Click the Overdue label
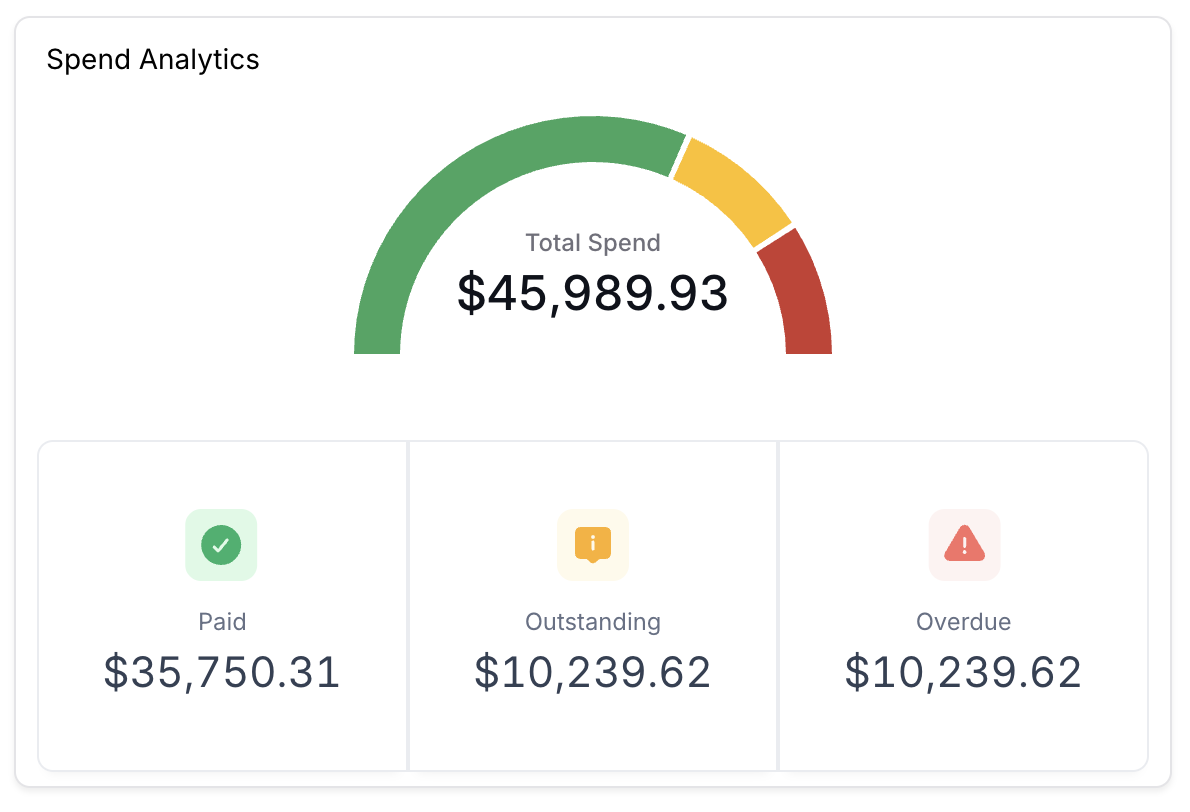This screenshot has height=812, width=1190. tap(963, 622)
